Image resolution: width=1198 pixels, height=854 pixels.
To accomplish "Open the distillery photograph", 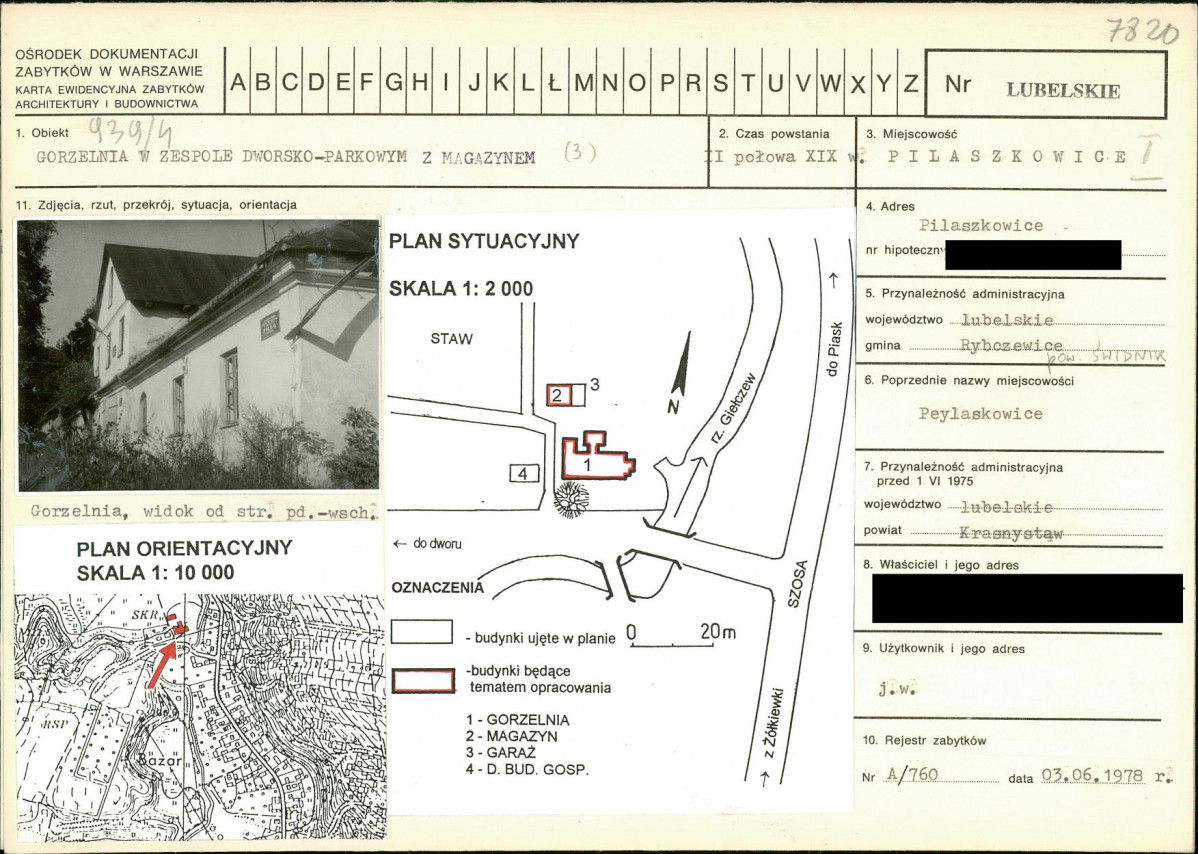I will click(199, 354).
